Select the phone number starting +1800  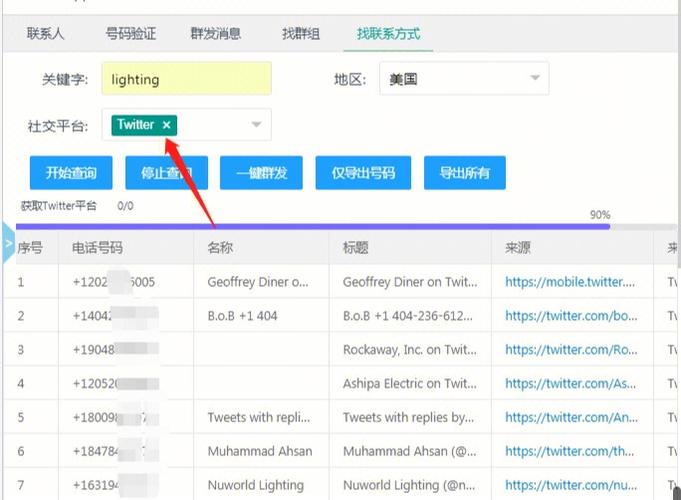point(116,417)
